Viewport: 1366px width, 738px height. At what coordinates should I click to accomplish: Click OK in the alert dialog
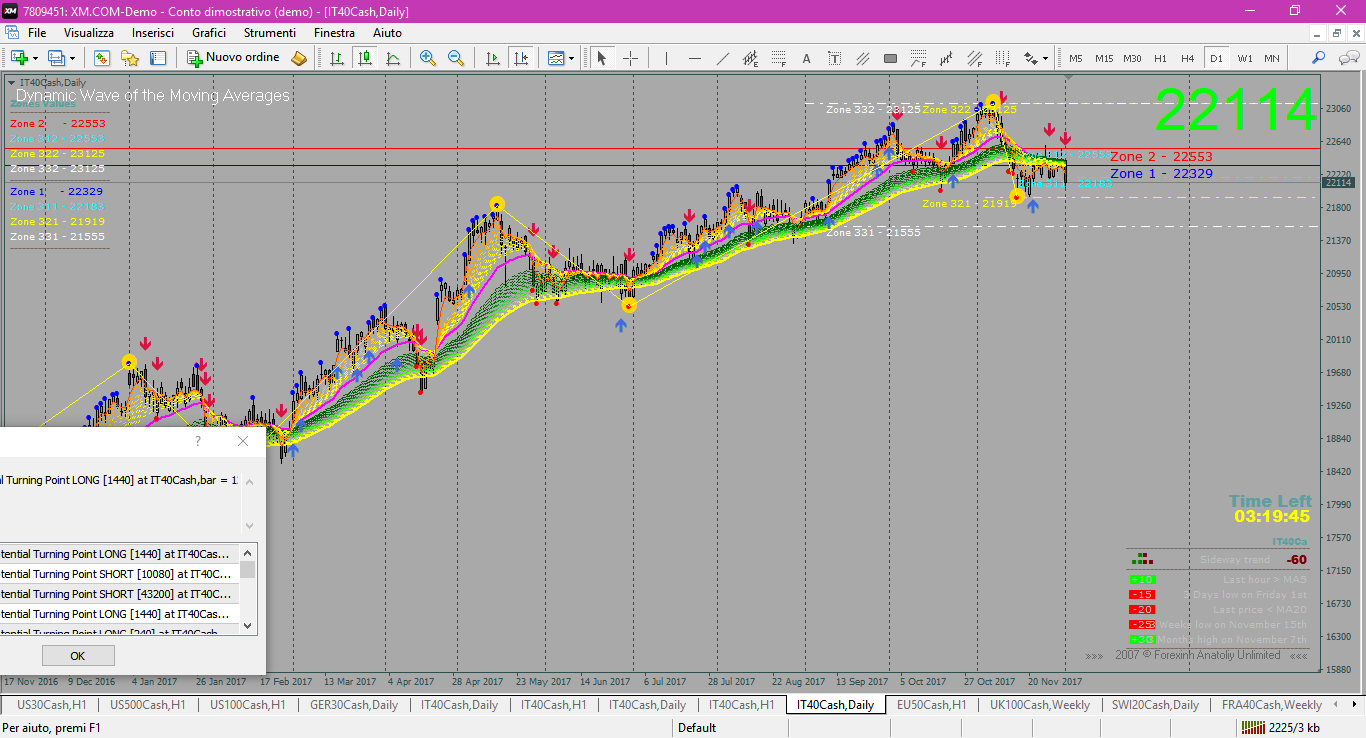pyautogui.click(x=78, y=656)
